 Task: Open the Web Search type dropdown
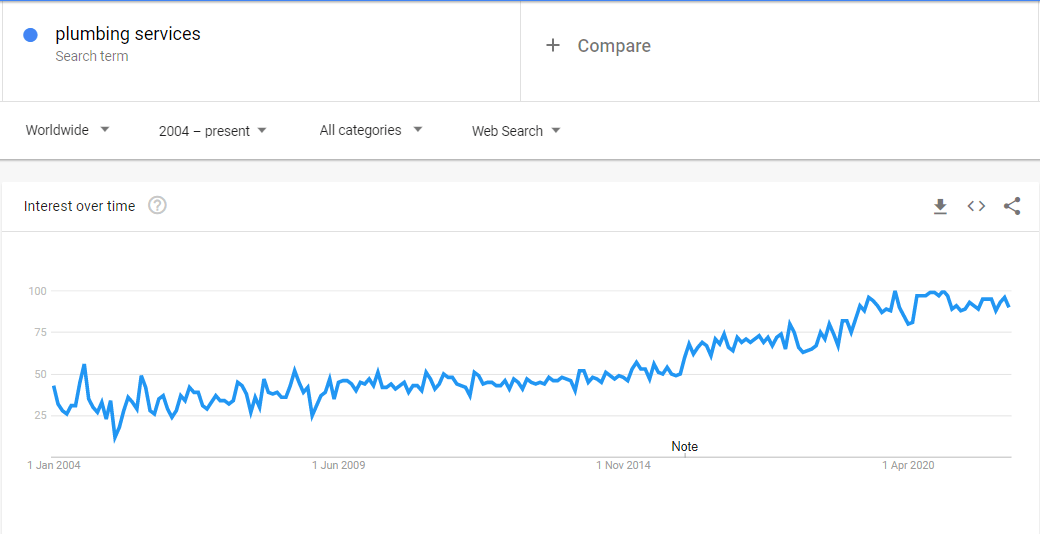516,131
